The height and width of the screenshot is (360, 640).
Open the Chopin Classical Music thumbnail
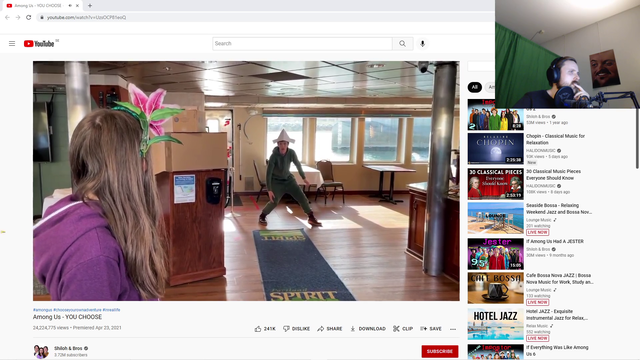[x=496, y=149]
